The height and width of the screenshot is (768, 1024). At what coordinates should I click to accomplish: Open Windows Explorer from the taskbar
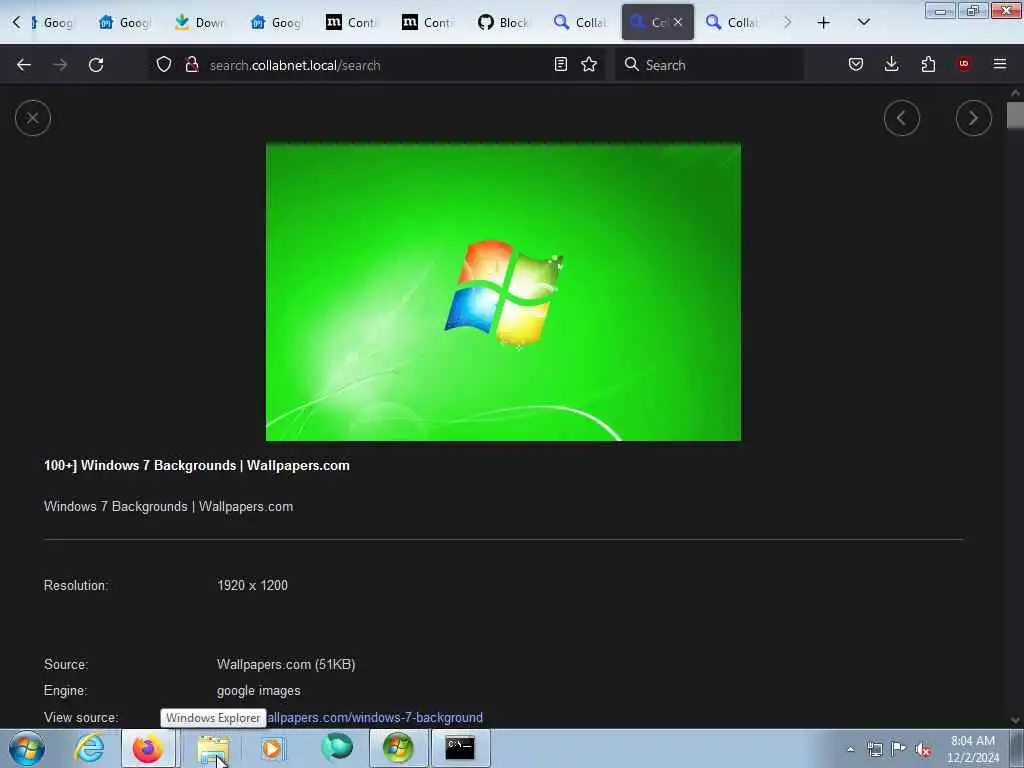213,749
